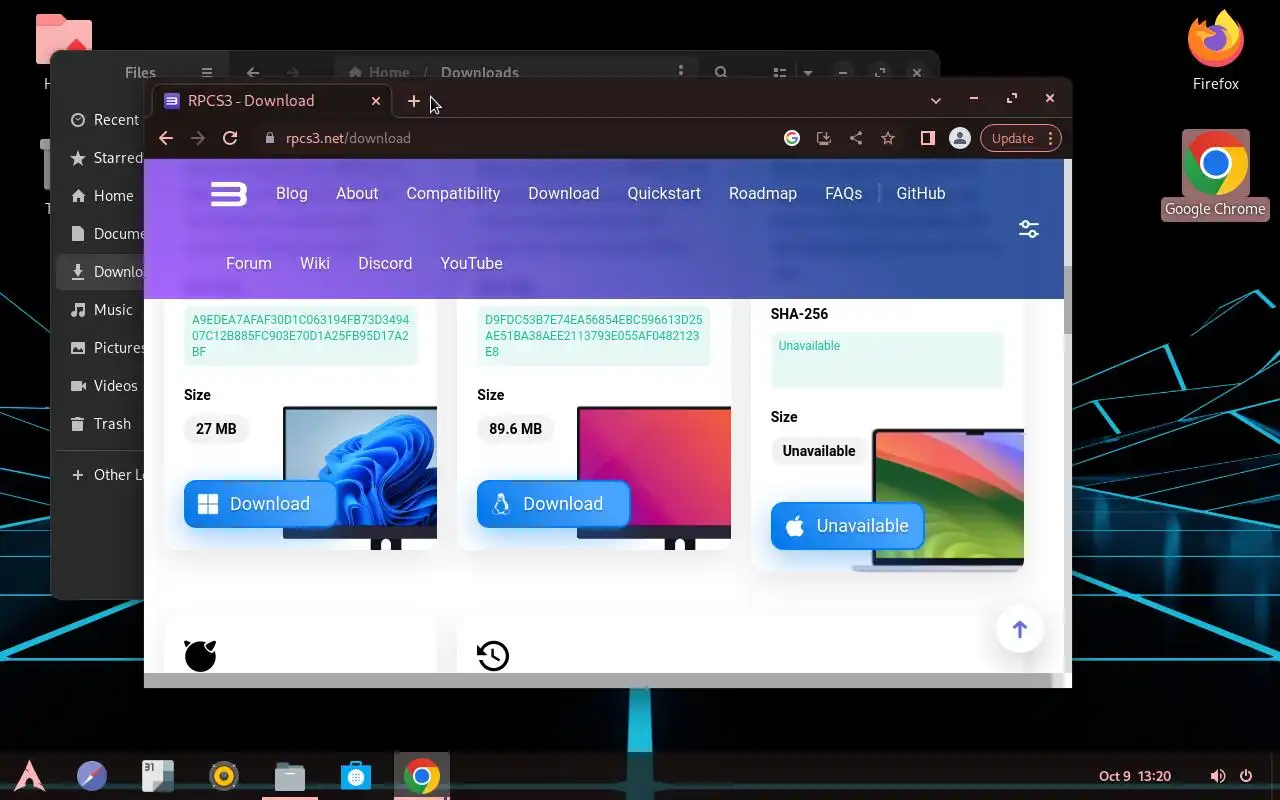Share this page icon

(856, 138)
